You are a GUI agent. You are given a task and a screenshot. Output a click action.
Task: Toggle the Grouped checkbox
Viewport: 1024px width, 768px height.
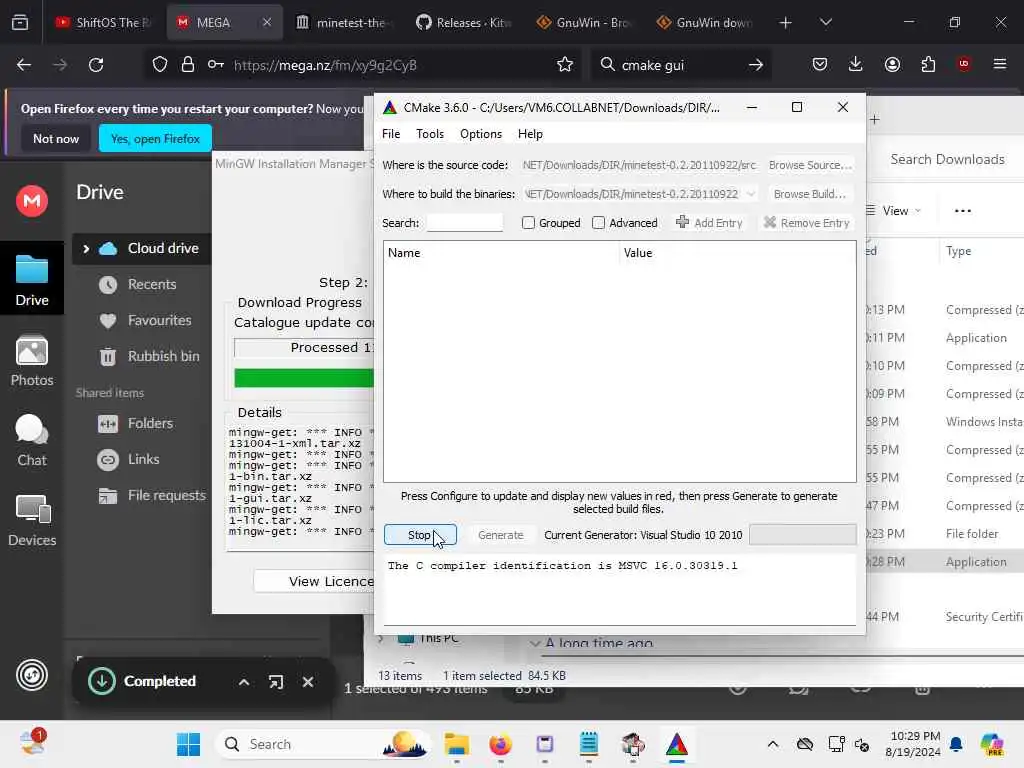pos(528,223)
